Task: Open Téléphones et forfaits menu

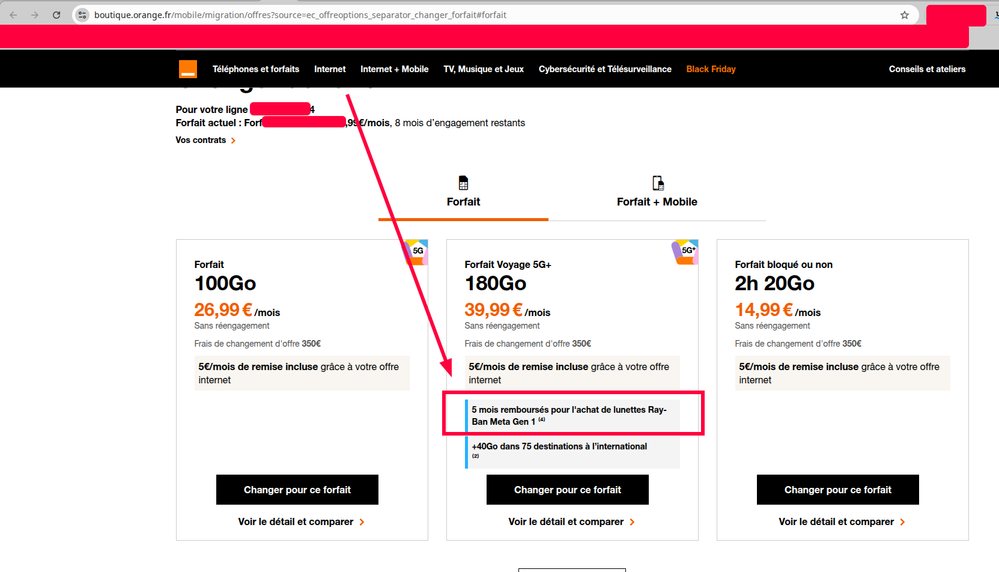Action: coord(255,69)
